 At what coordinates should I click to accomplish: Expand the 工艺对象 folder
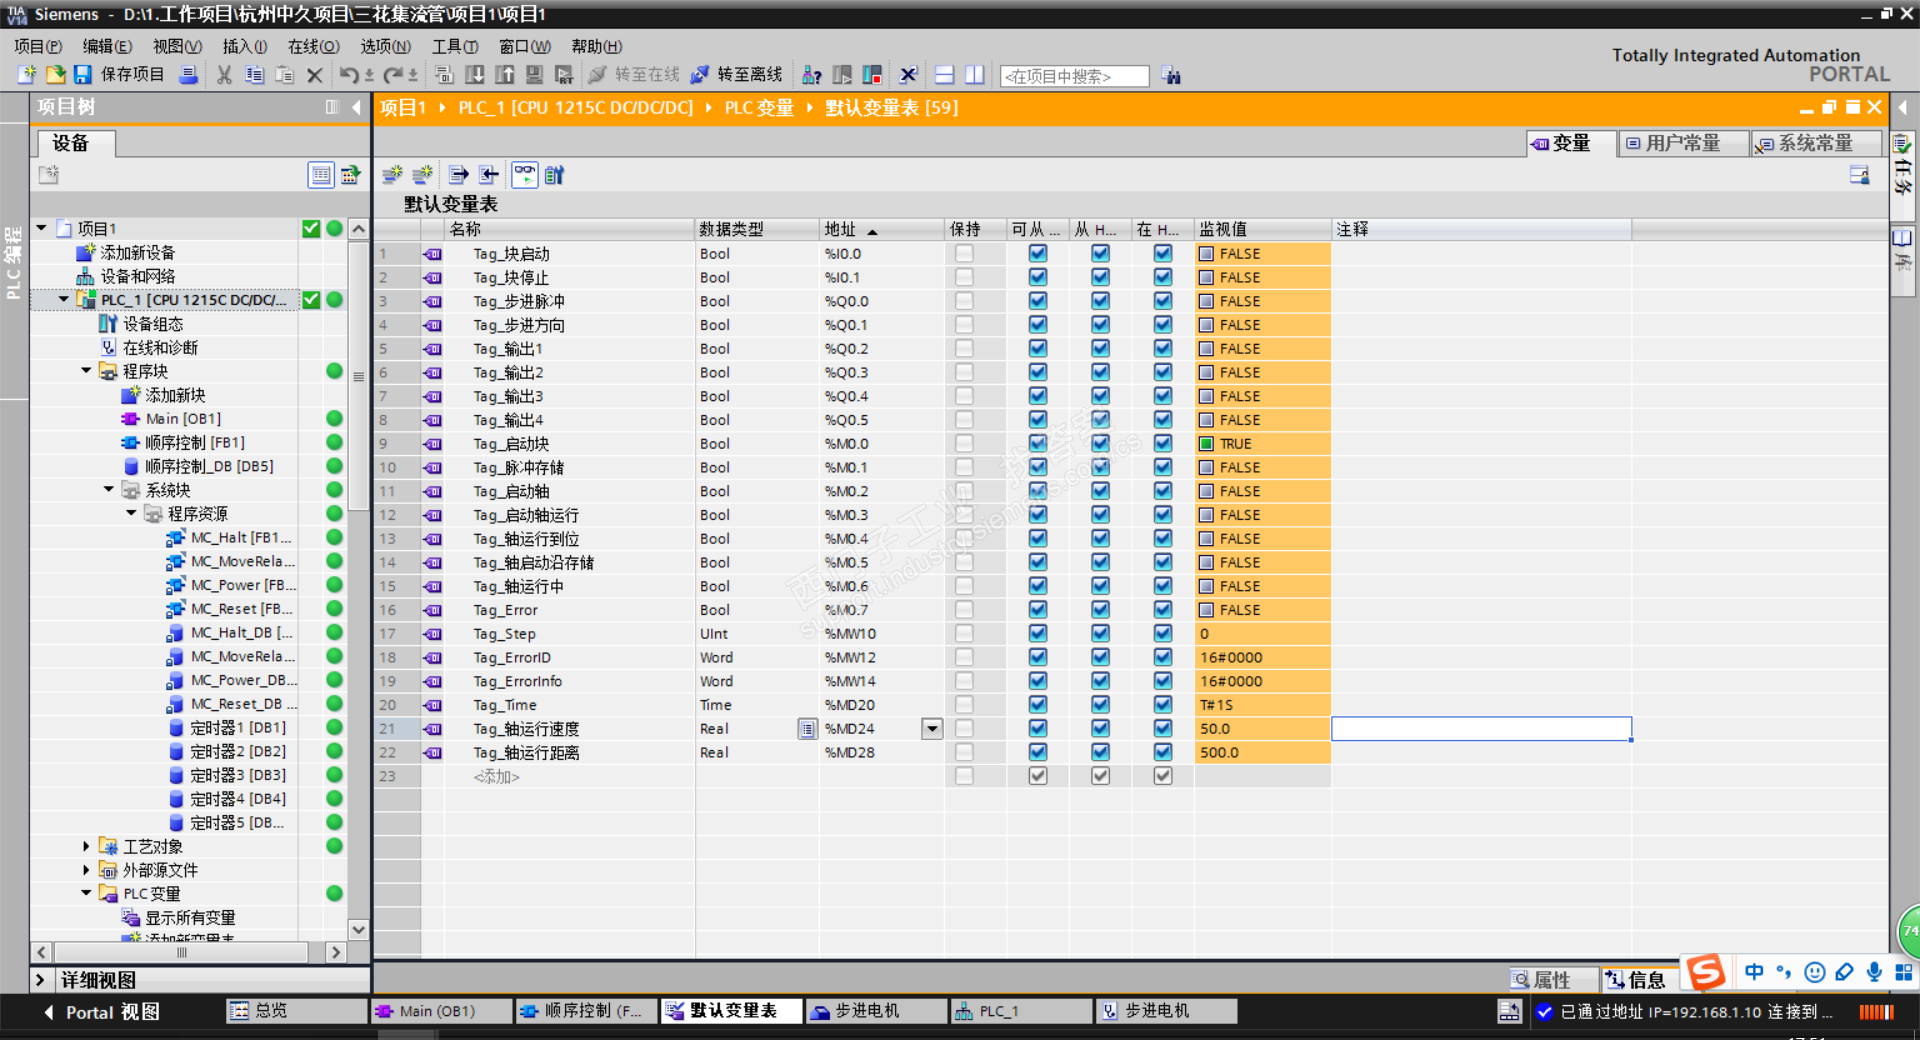point(87,847)
